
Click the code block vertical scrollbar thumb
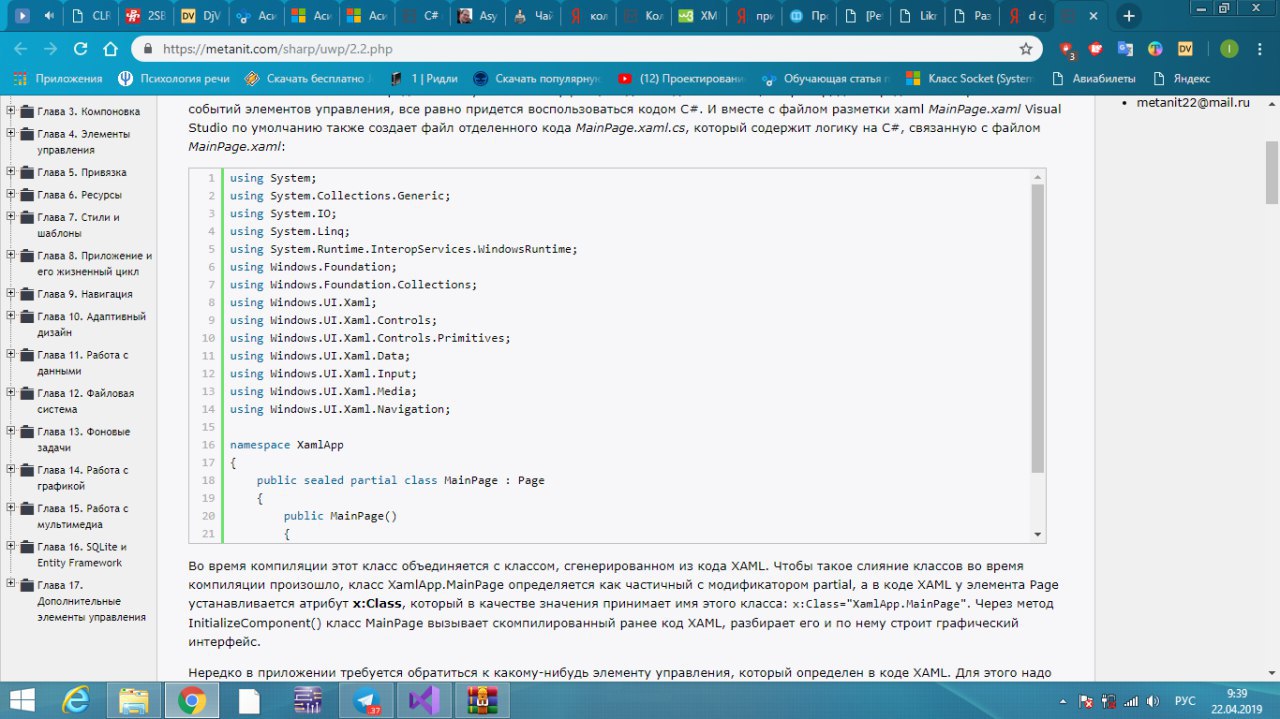pyautogui.click(x=1037, y=328)
